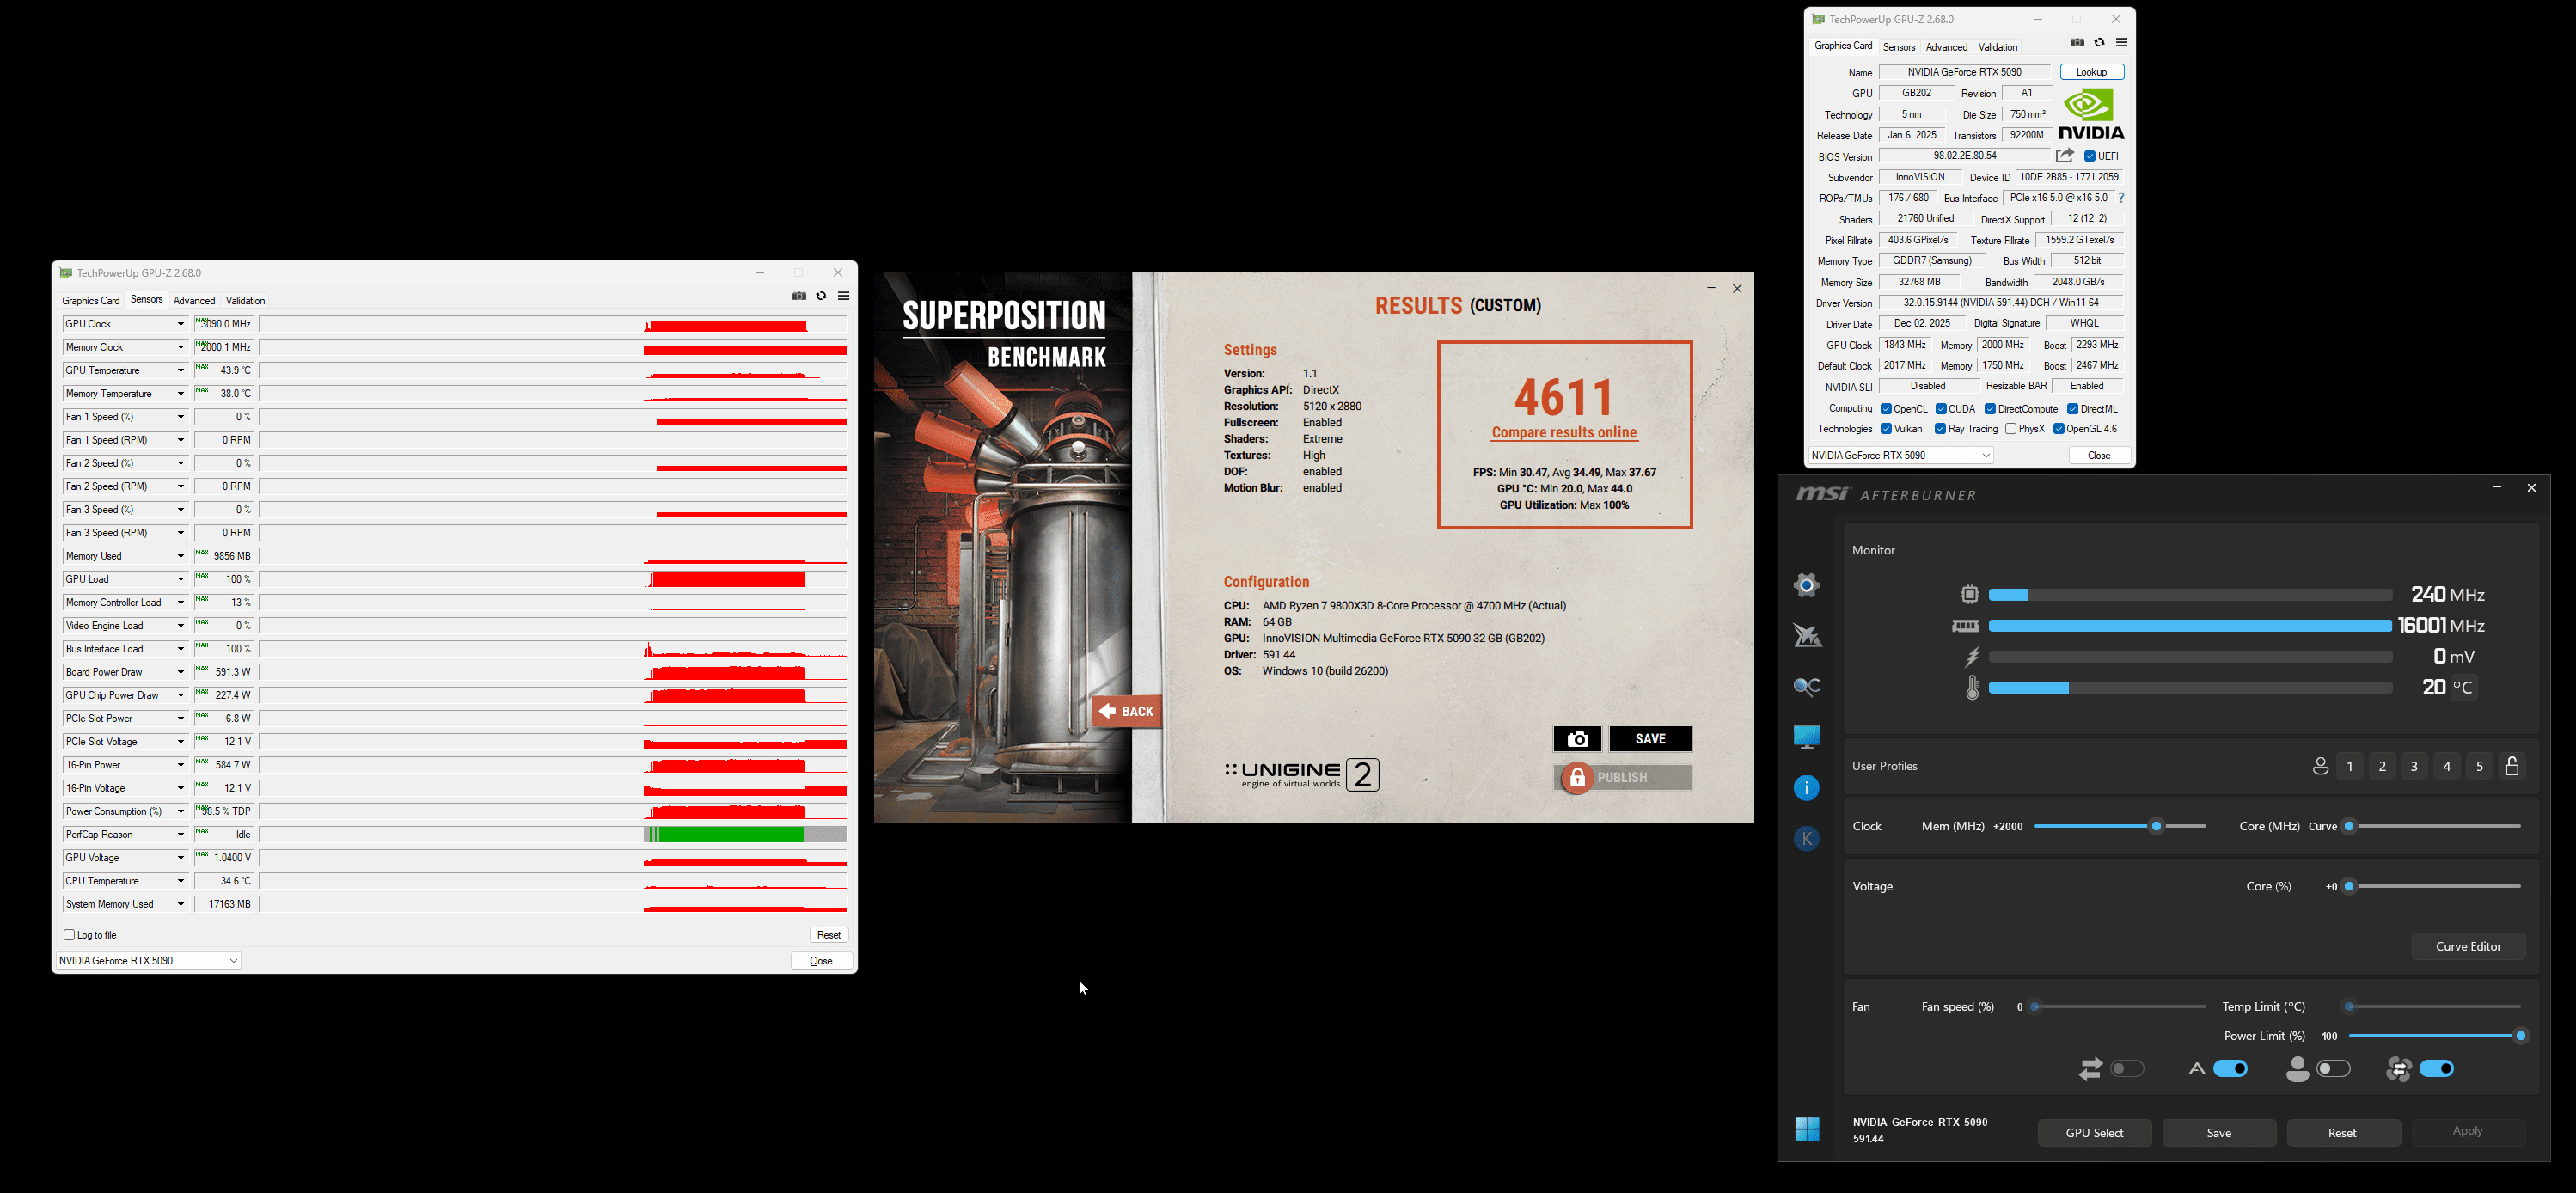Screen dimensions: 2576x1193
Task: Click the BIOS Version share/export icon
Action: 2064,156
